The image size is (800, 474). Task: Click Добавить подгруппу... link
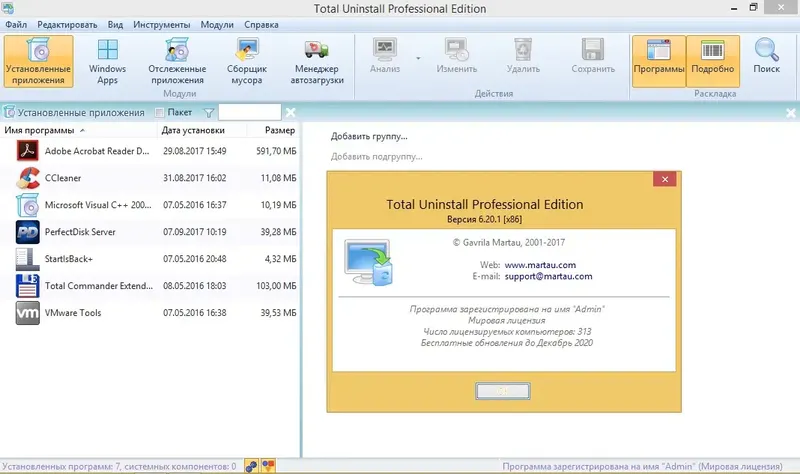click(x=377, y=157)
